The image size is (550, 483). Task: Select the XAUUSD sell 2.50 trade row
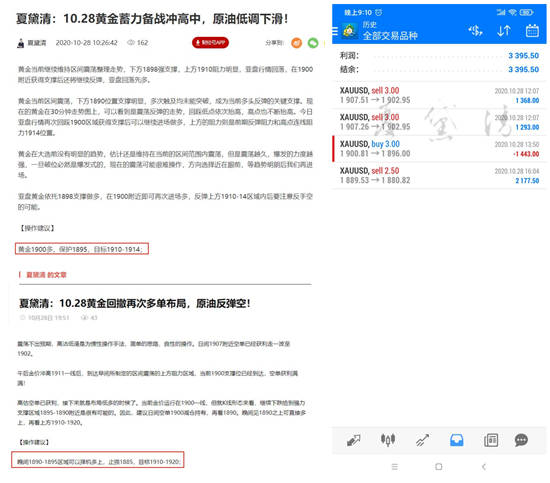[439, 175]
